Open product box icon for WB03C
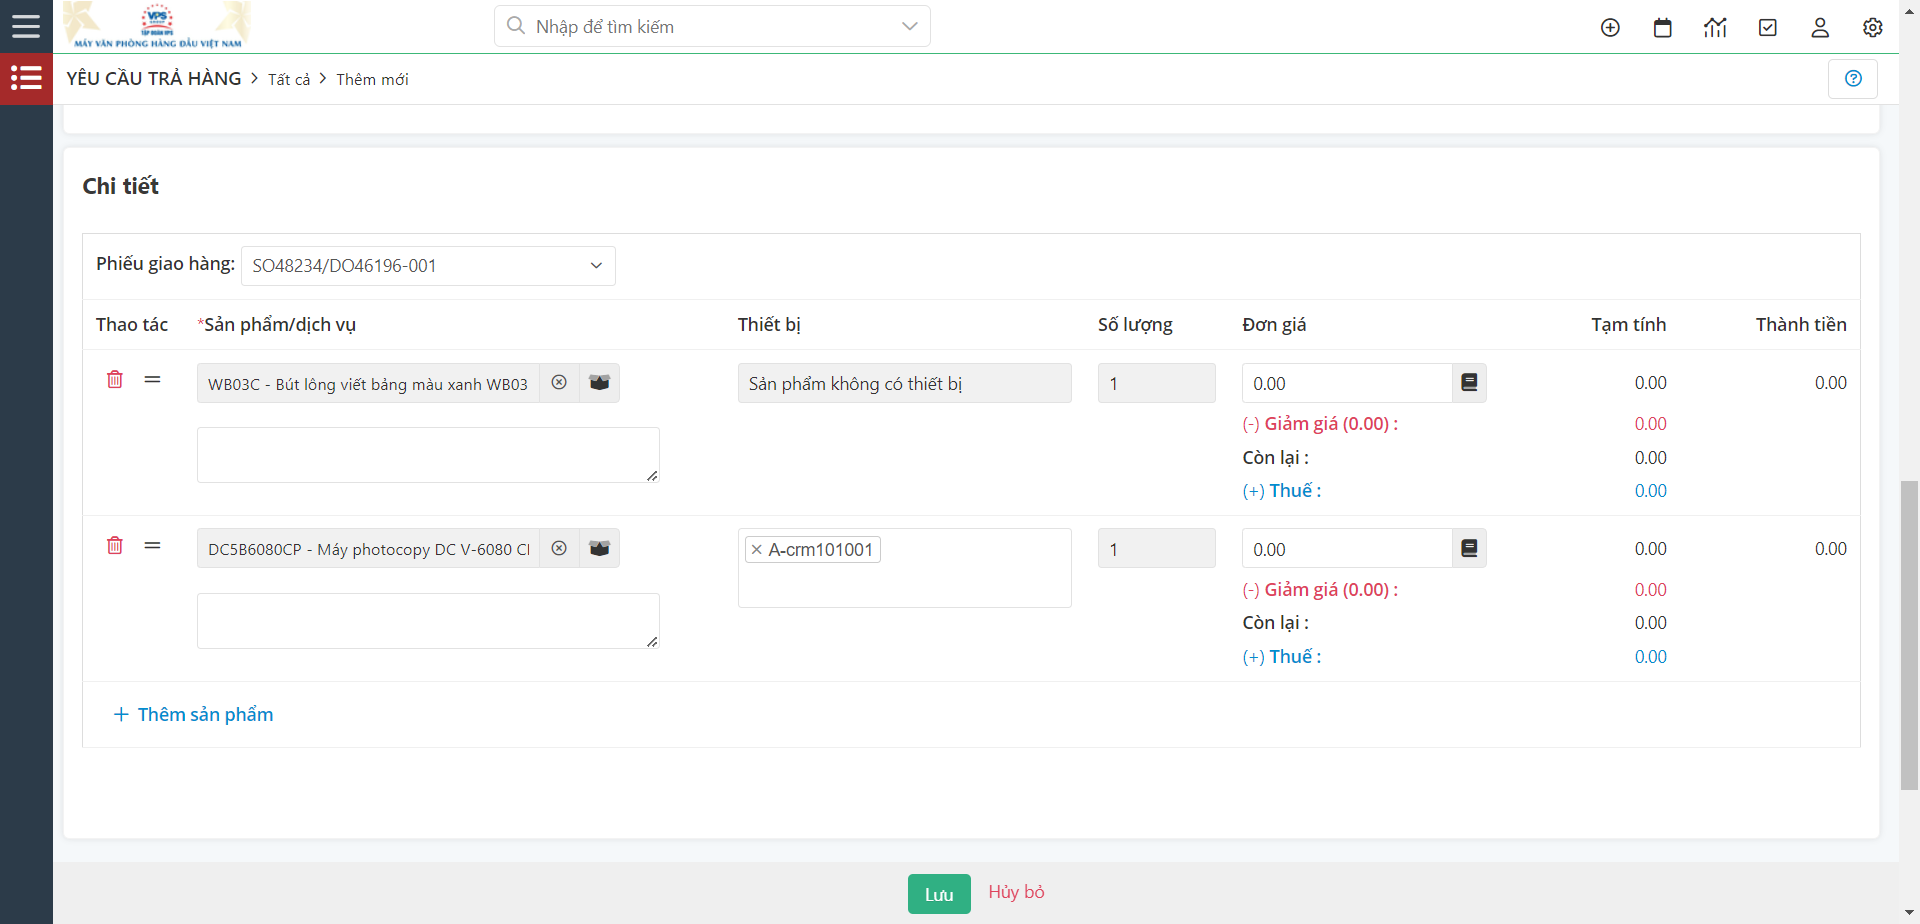1920x924 pixels. [x=599, y=383]
